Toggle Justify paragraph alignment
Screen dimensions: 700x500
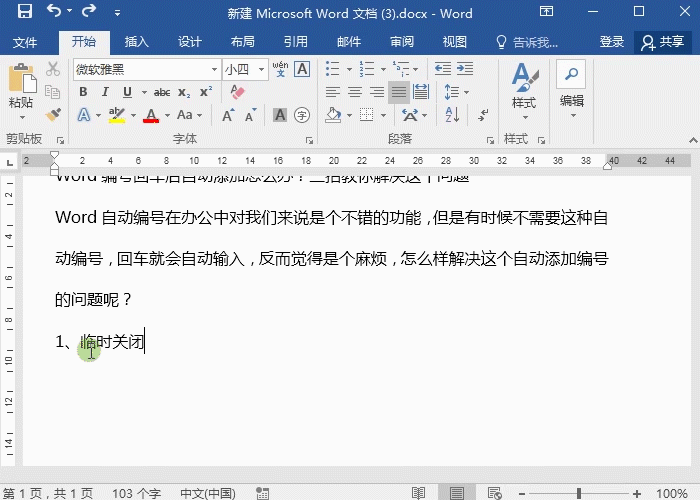click(x=399, y=92)
